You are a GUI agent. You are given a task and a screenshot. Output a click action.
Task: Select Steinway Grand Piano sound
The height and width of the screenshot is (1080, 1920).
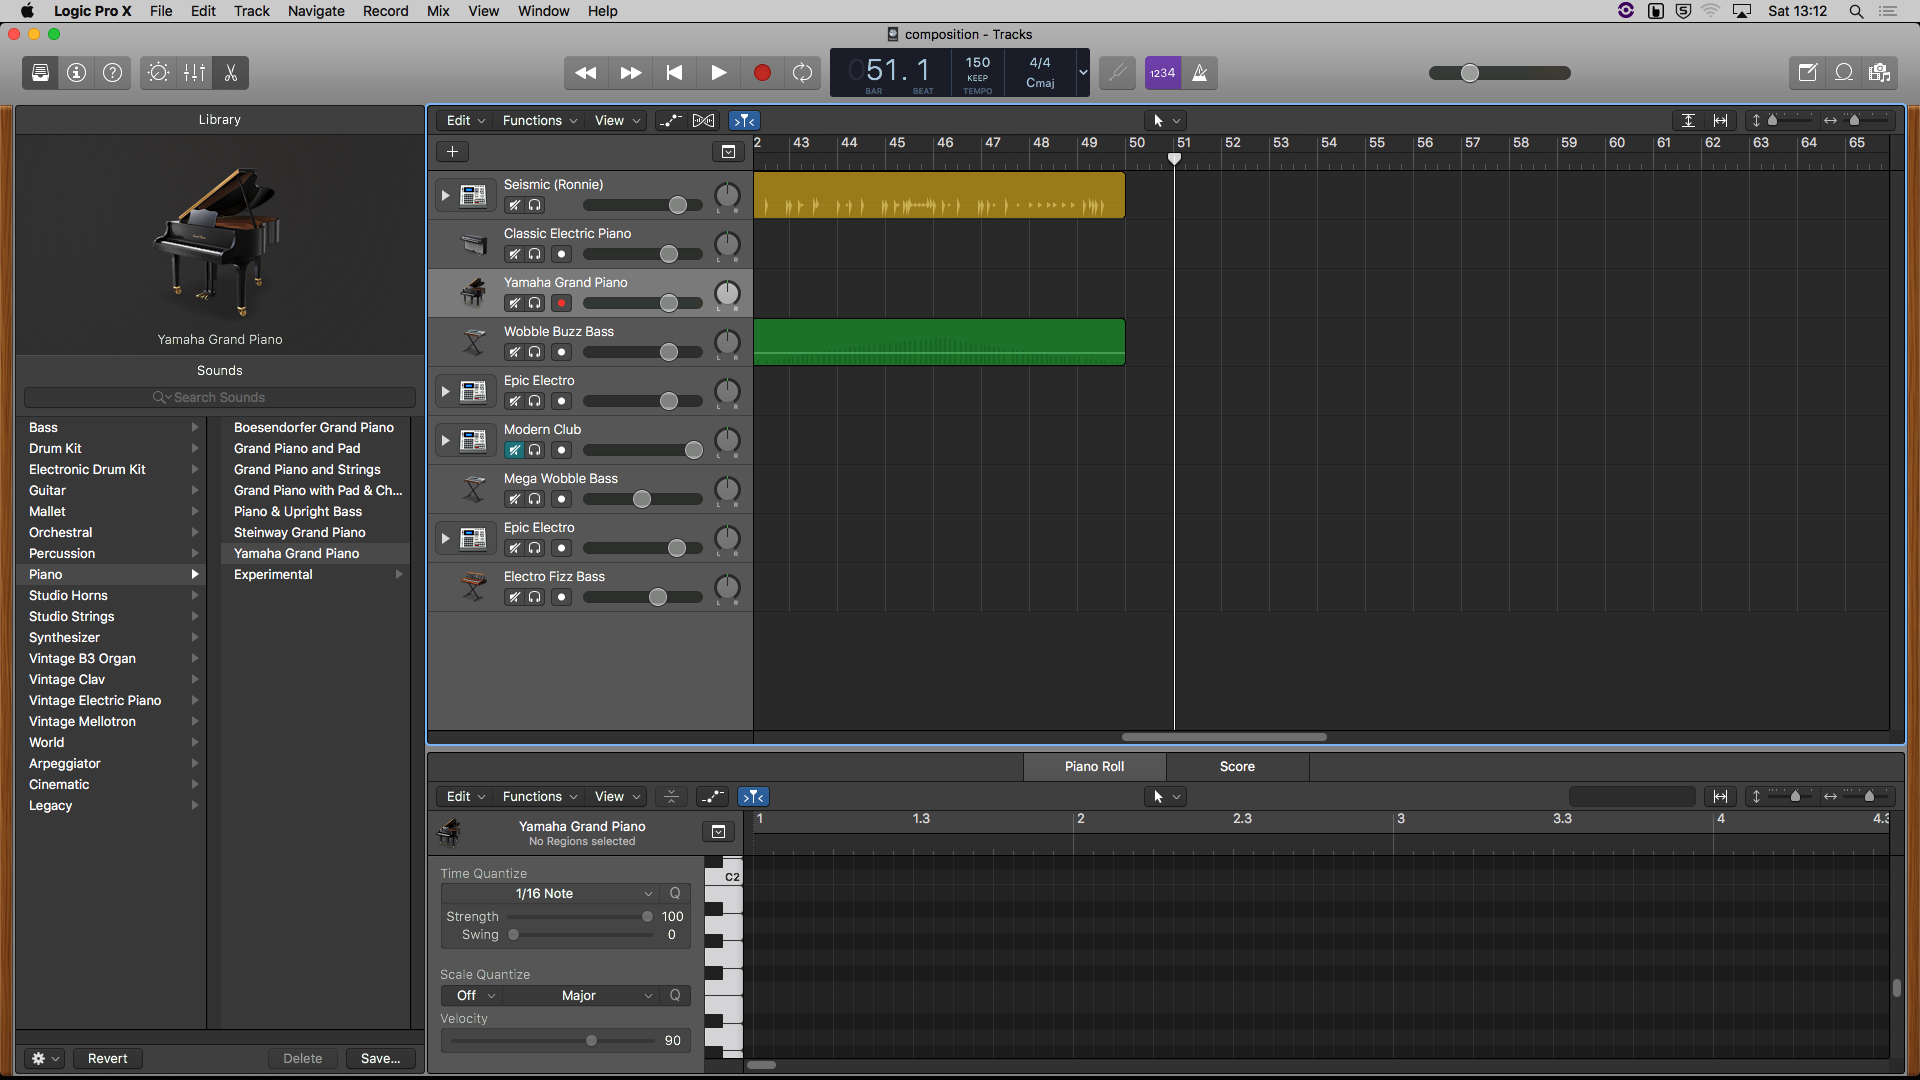pyautogui.click(x=300, y=533)
